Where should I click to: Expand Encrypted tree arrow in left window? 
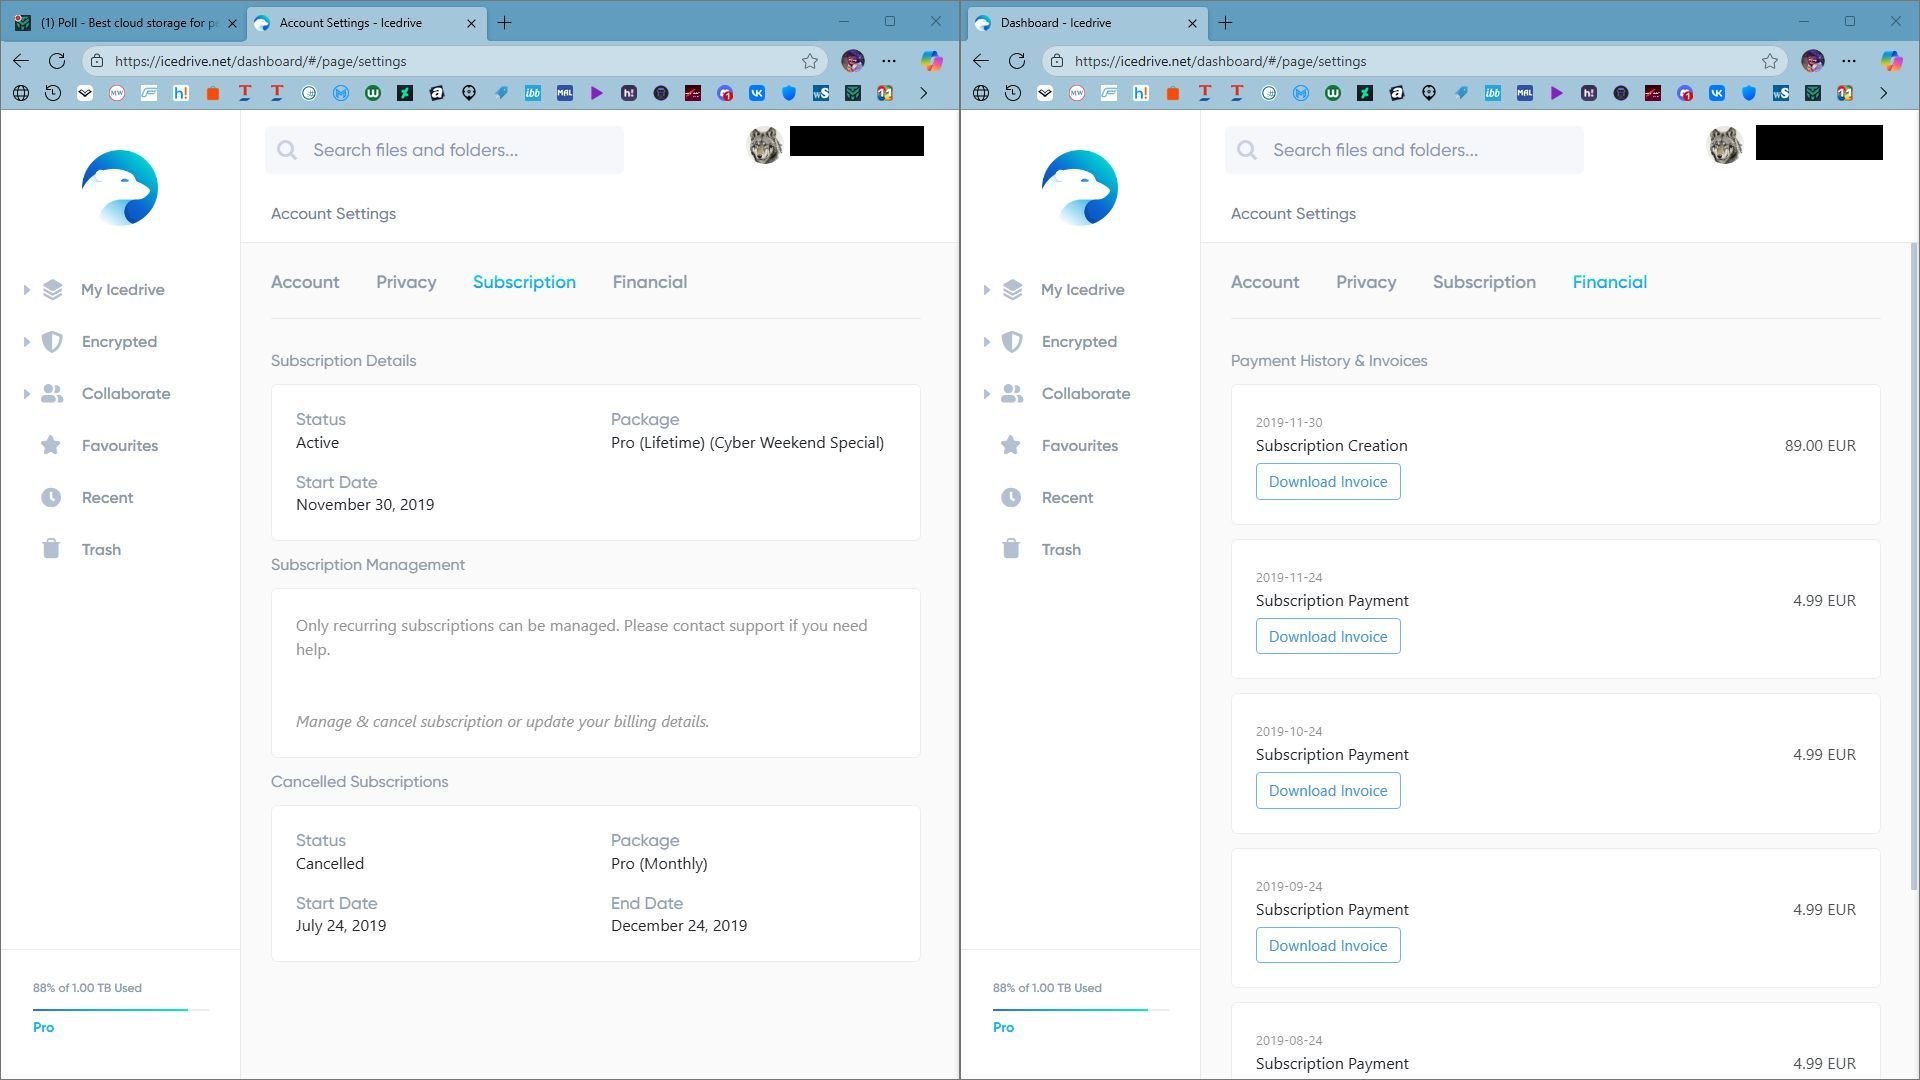pos(26,342)
